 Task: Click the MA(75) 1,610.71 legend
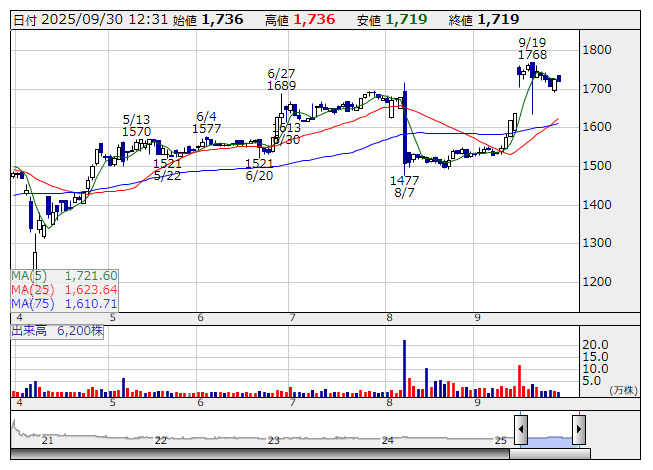(x=64, y=303)
